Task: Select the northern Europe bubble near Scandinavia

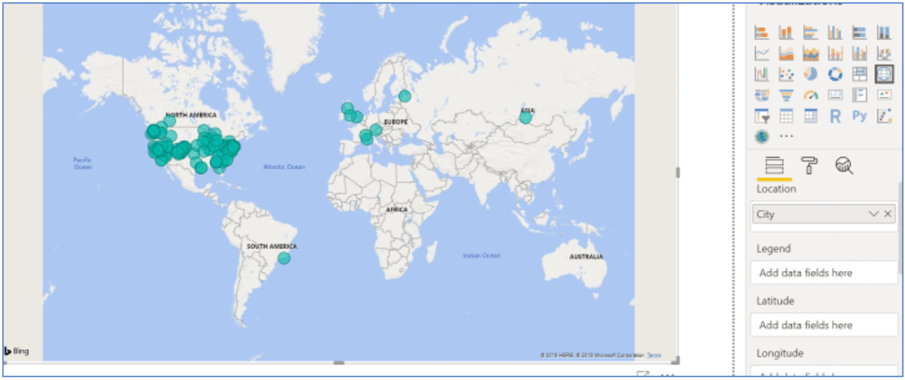Action: 405,96
